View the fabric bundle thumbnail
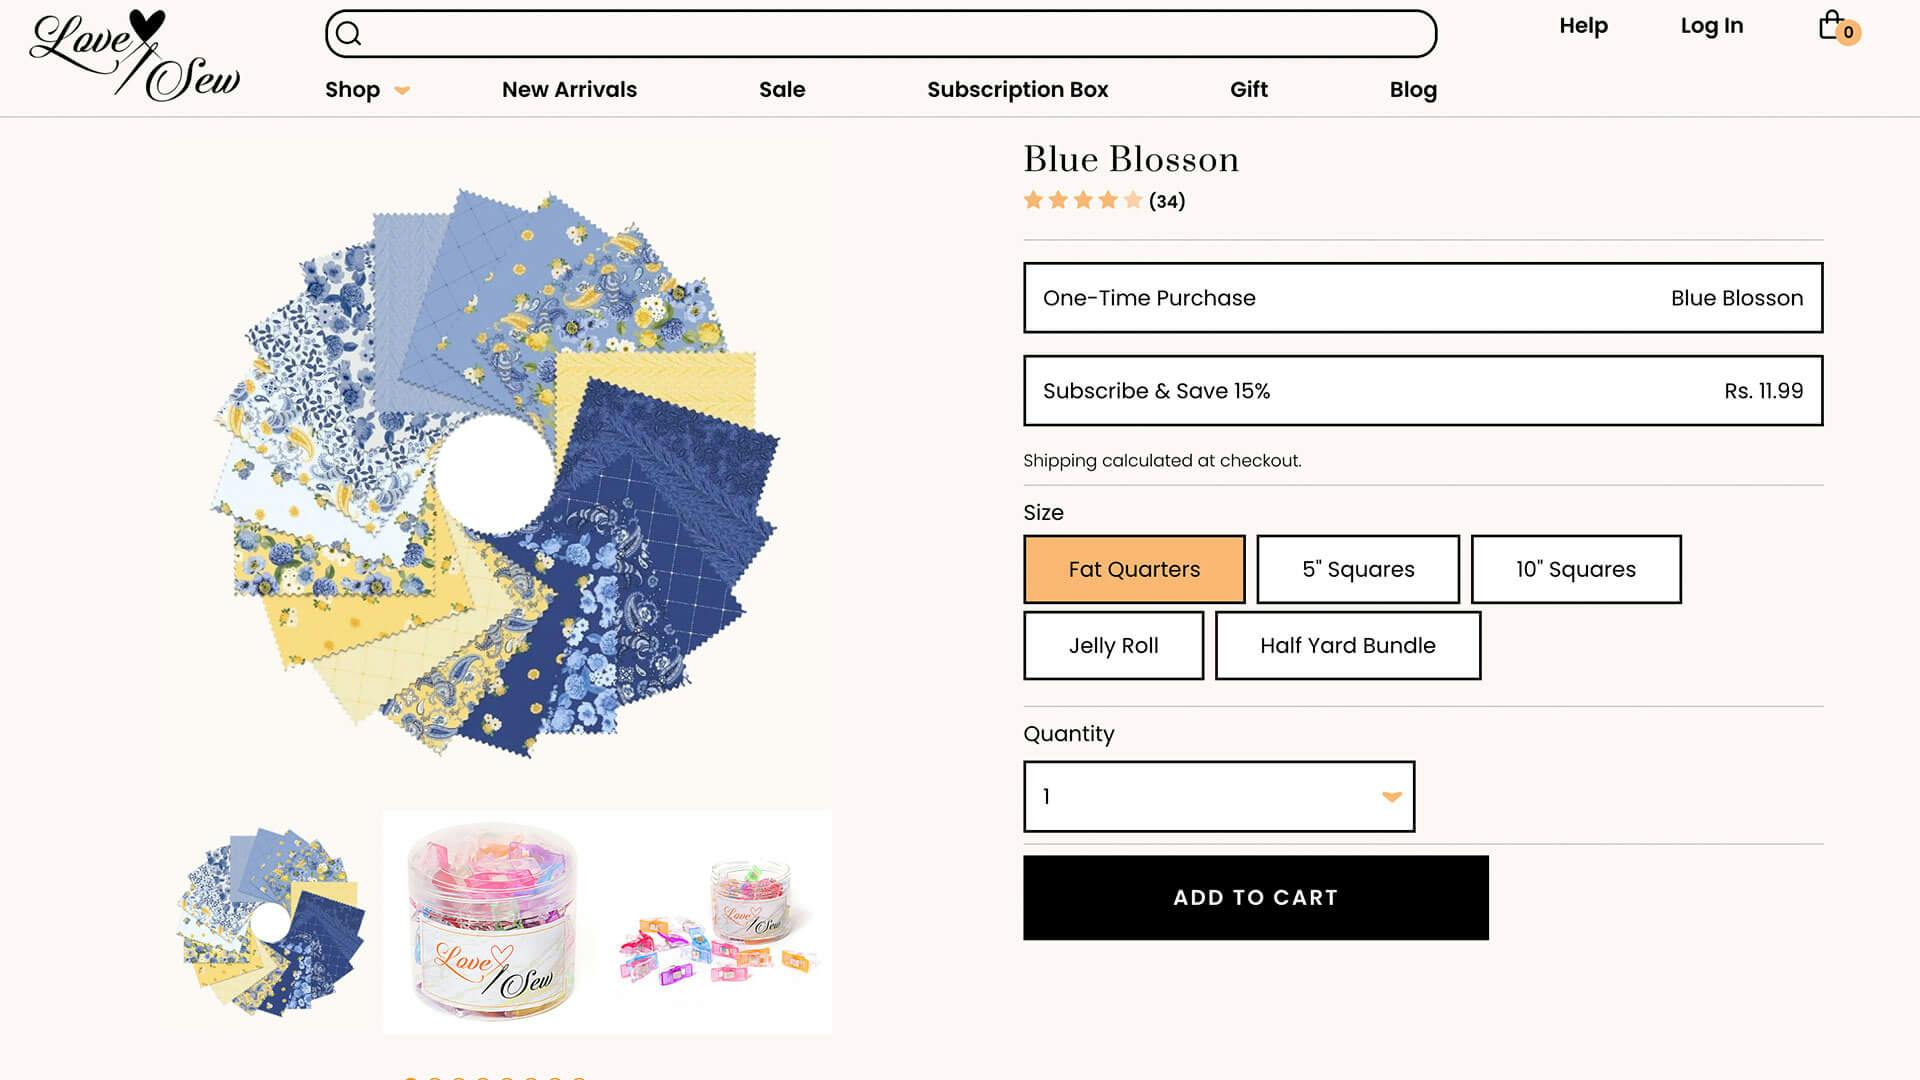 click(270, 921)
